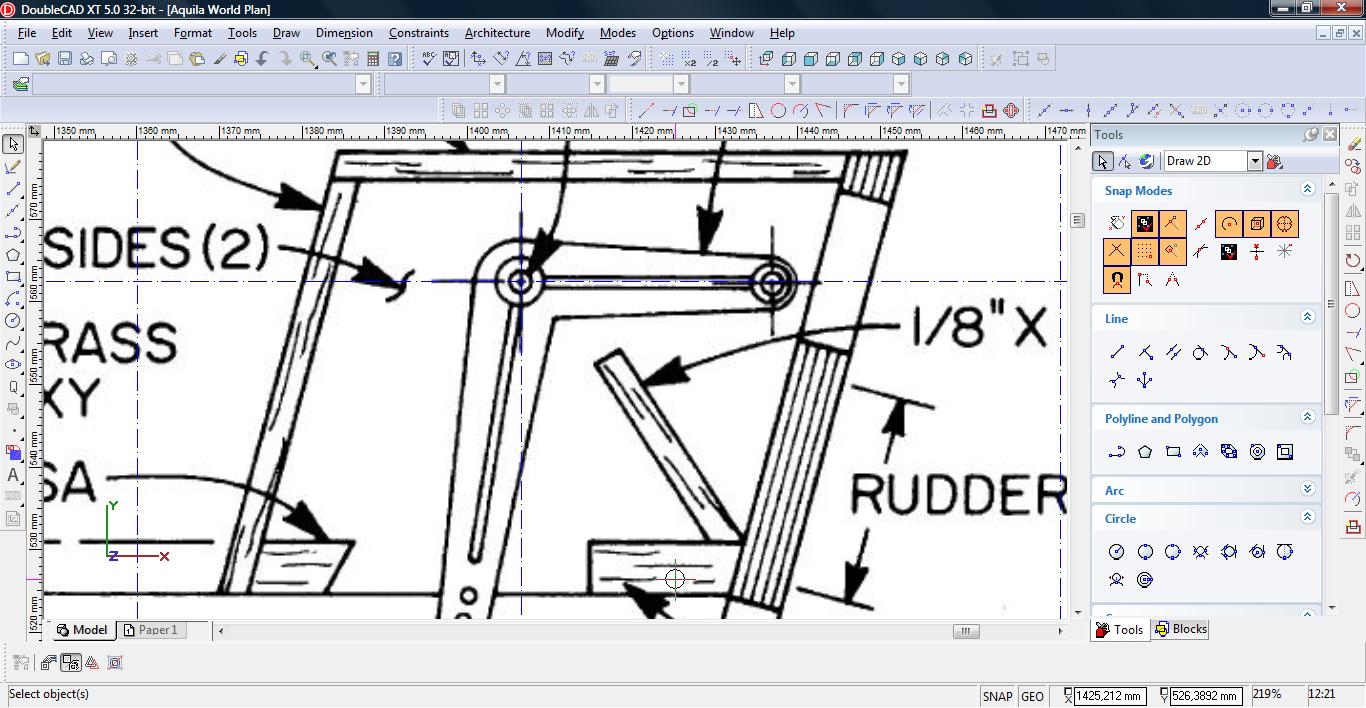Select the Polygon tool in Polyline and Polygon
This screenshot has height=708, width=1366.
(x=1145, y=452)
